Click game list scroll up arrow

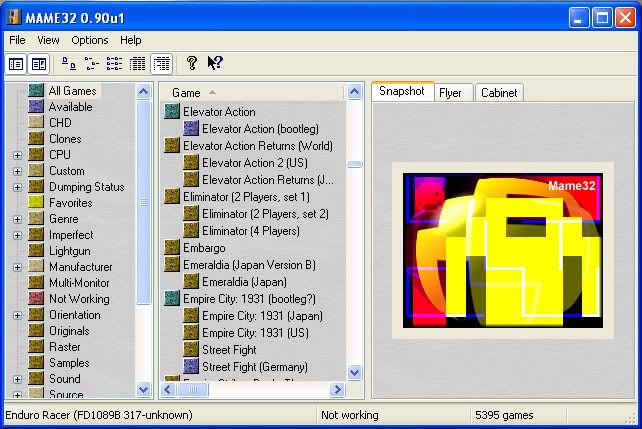coord(355,91)
